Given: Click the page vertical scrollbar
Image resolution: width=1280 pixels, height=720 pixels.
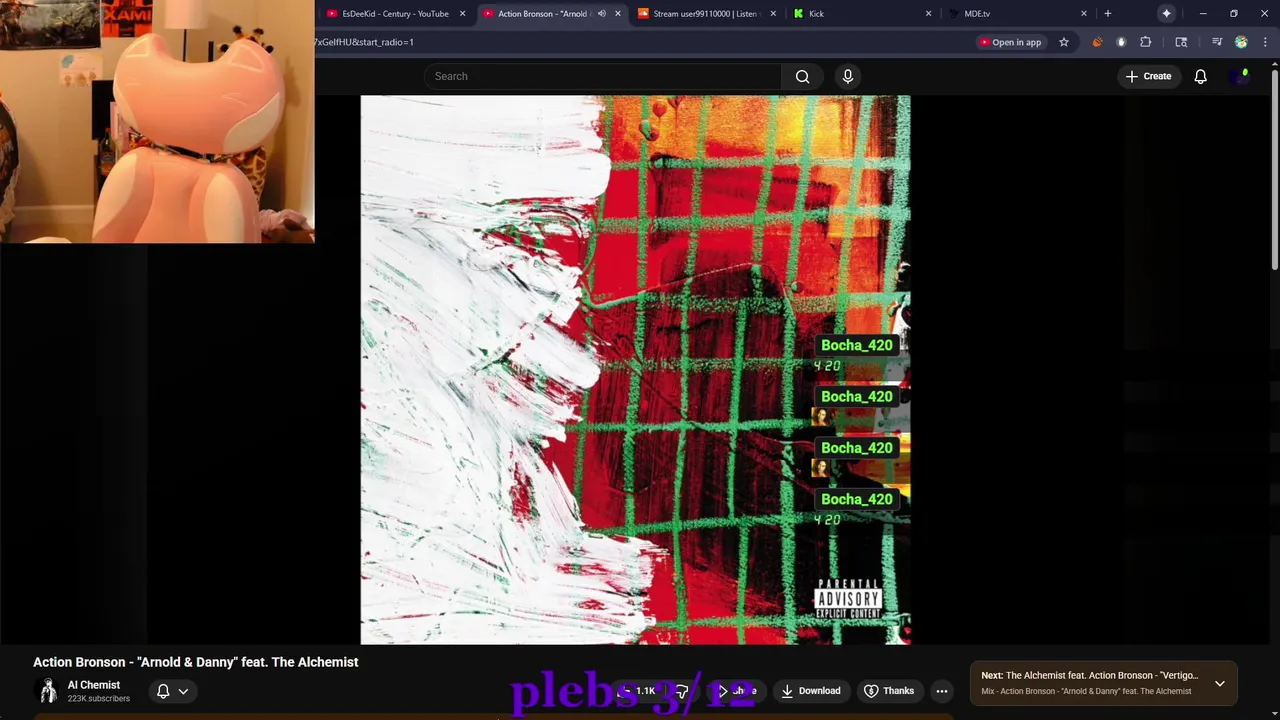Looking at the screenshot, I should pos(1275,170).
